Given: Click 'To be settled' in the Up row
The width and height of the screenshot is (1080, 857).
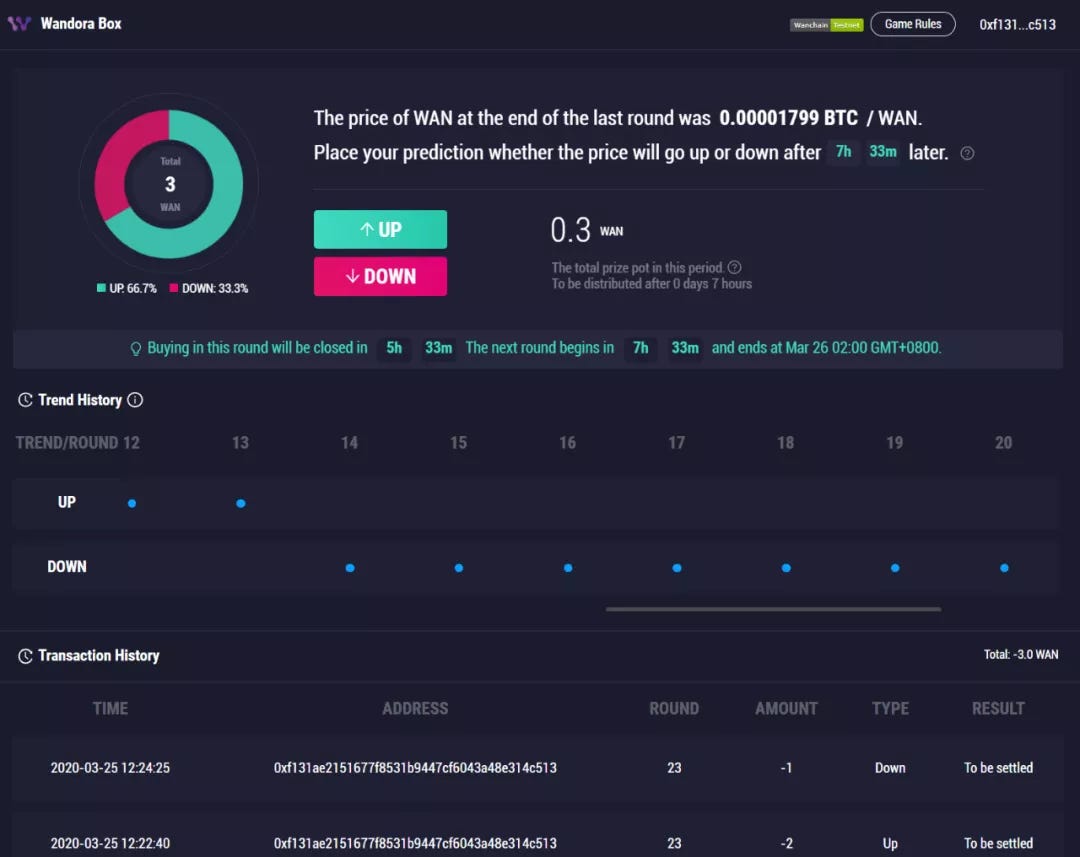Looking at the screenshot, I should pos(998,843).
